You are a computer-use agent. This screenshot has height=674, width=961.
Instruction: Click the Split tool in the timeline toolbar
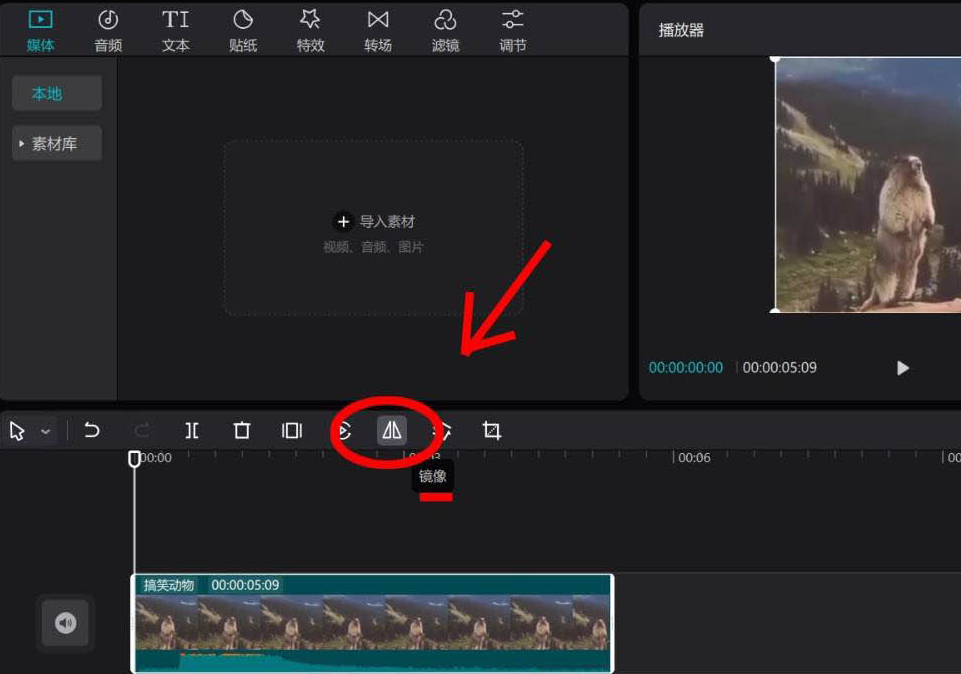point(192,430)
